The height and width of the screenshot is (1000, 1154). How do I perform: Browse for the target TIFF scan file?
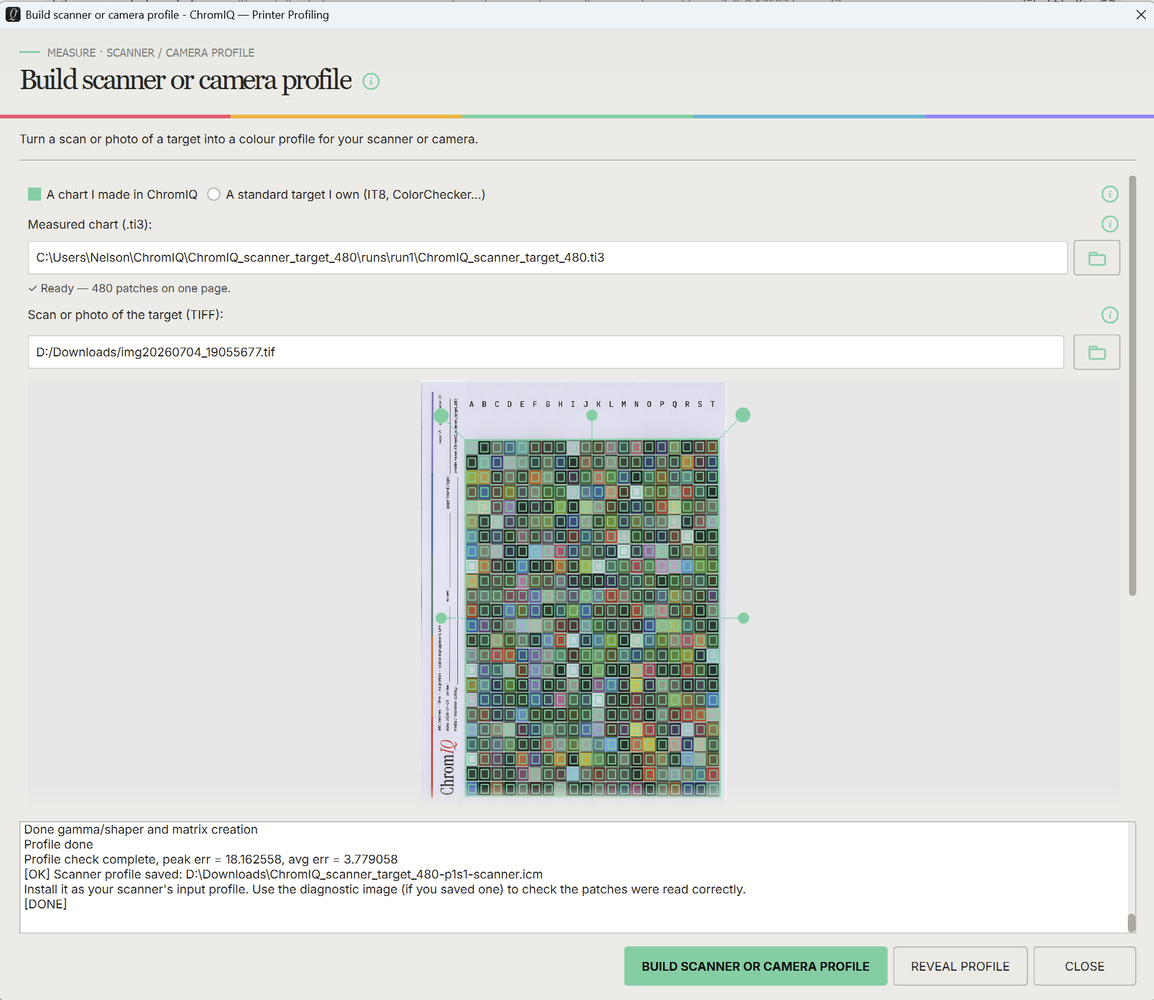pyautogui.click(x=1097, y=352)
